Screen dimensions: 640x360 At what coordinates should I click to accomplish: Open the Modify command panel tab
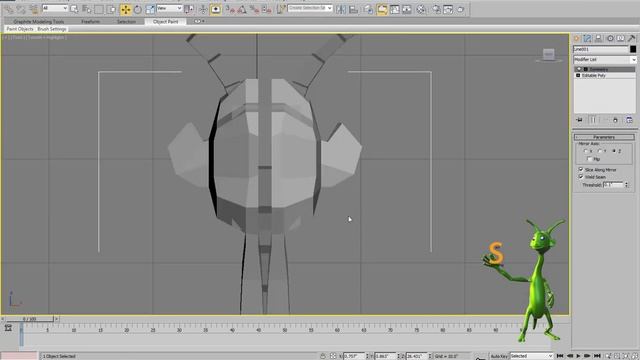click(x=587, y=38)
